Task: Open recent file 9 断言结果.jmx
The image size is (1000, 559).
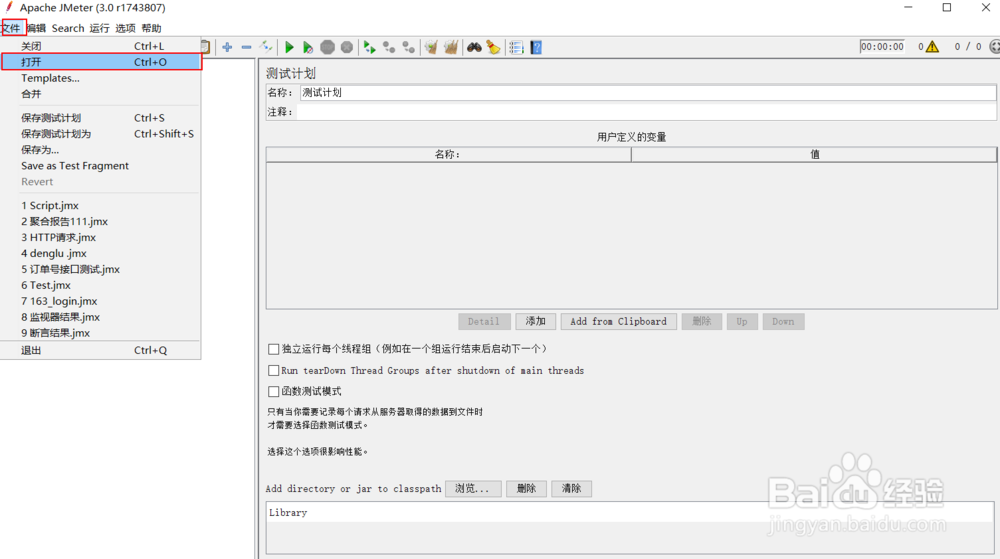Action: pyautogui.click(x=101, y=333)
